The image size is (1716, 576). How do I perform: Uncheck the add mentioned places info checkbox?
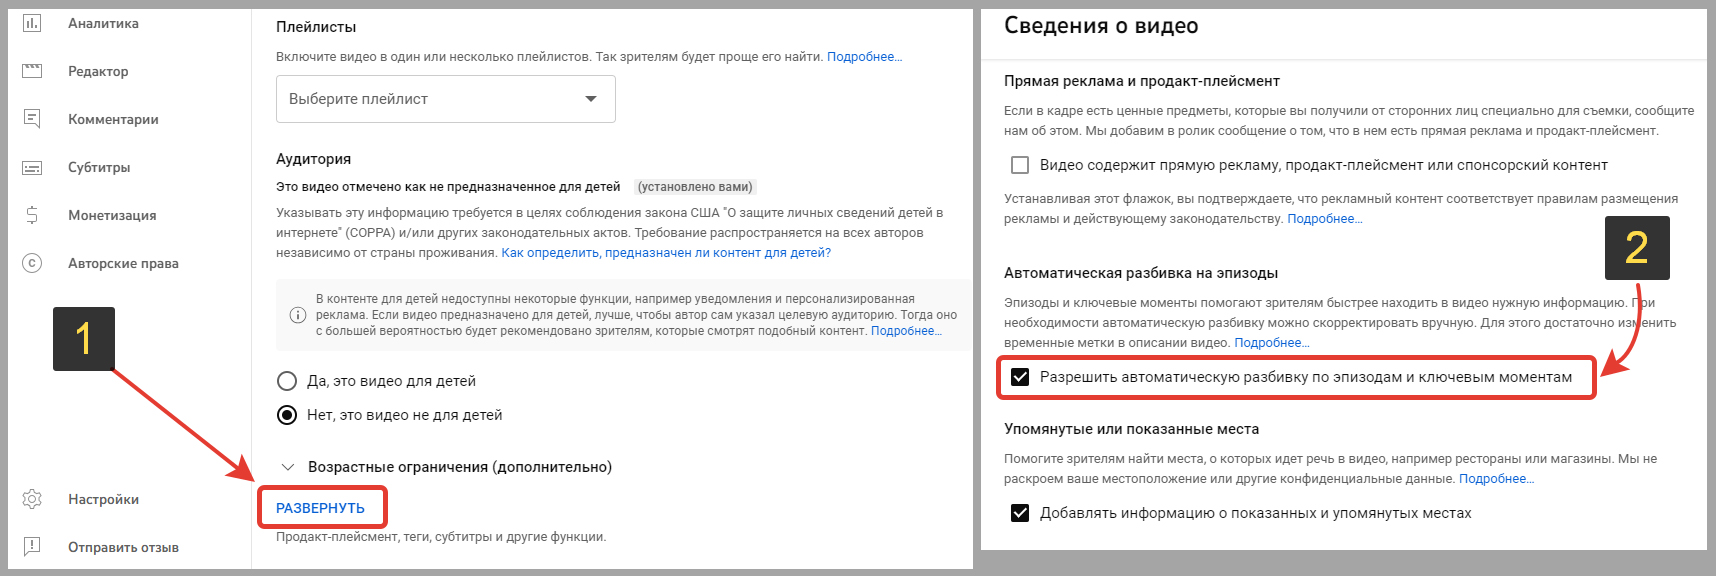[x=1020, y=513]
